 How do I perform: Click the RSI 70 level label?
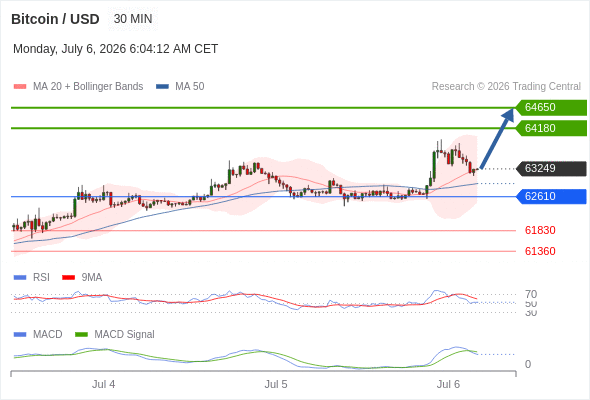pos(531,294)
